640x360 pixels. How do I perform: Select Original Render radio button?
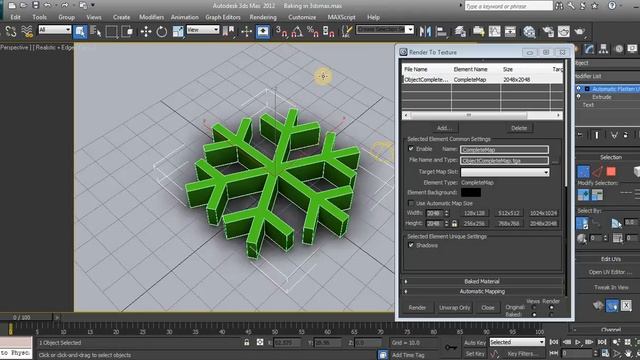pos(551,307)
